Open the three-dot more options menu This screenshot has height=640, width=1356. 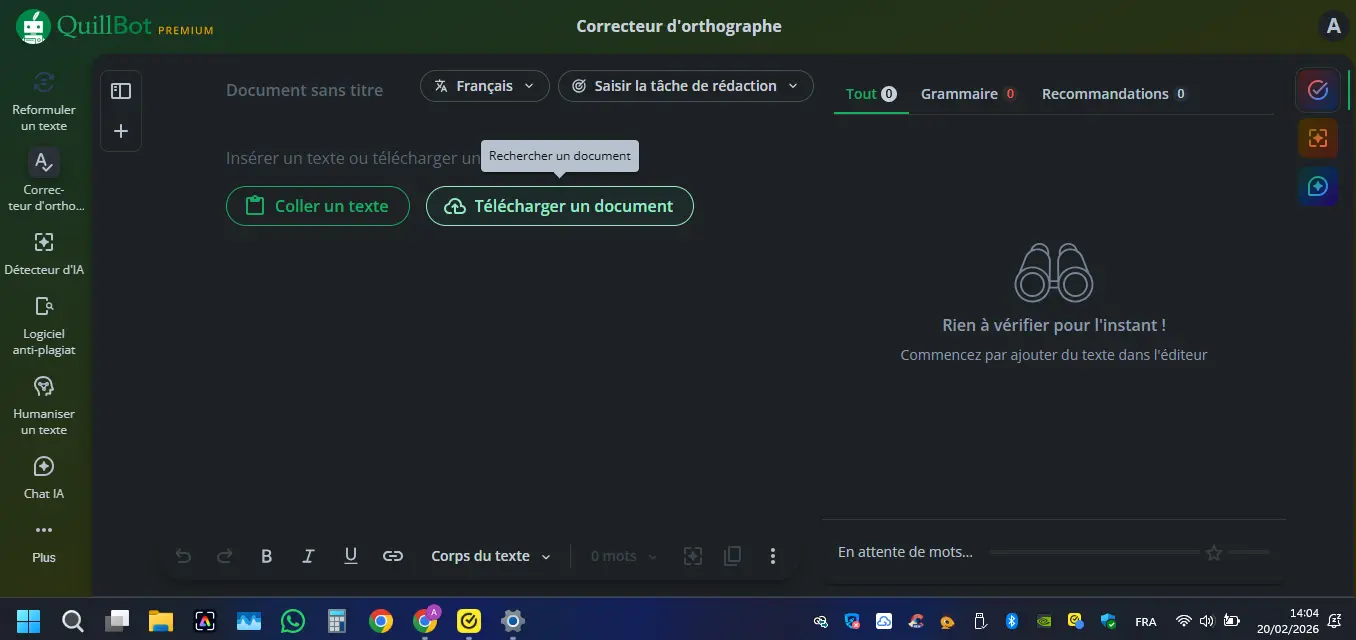(x=772, y=556)
